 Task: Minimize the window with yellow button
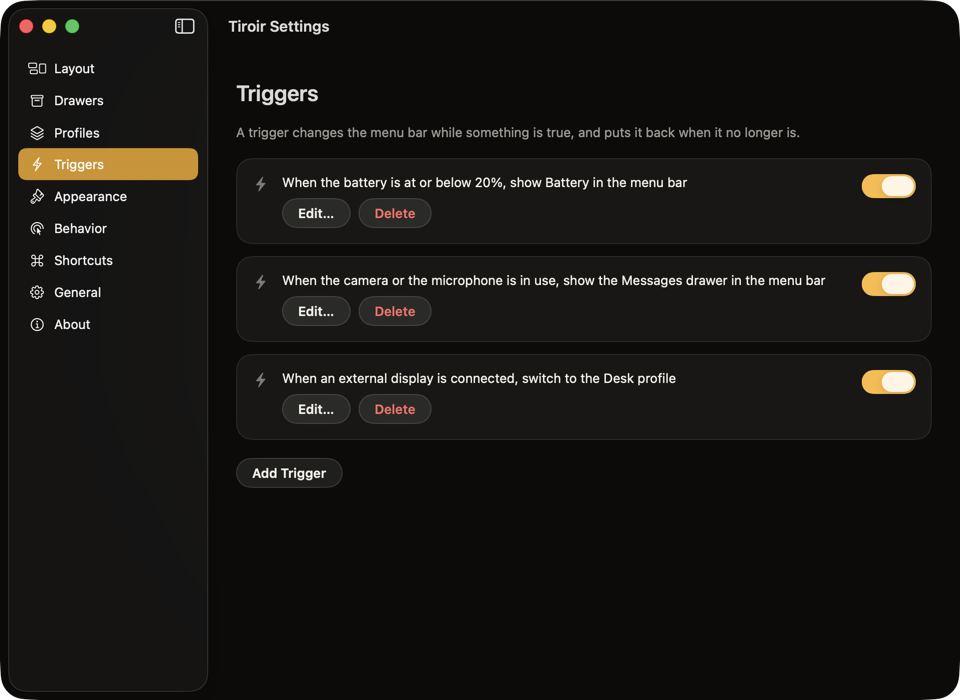click(49, 26)
